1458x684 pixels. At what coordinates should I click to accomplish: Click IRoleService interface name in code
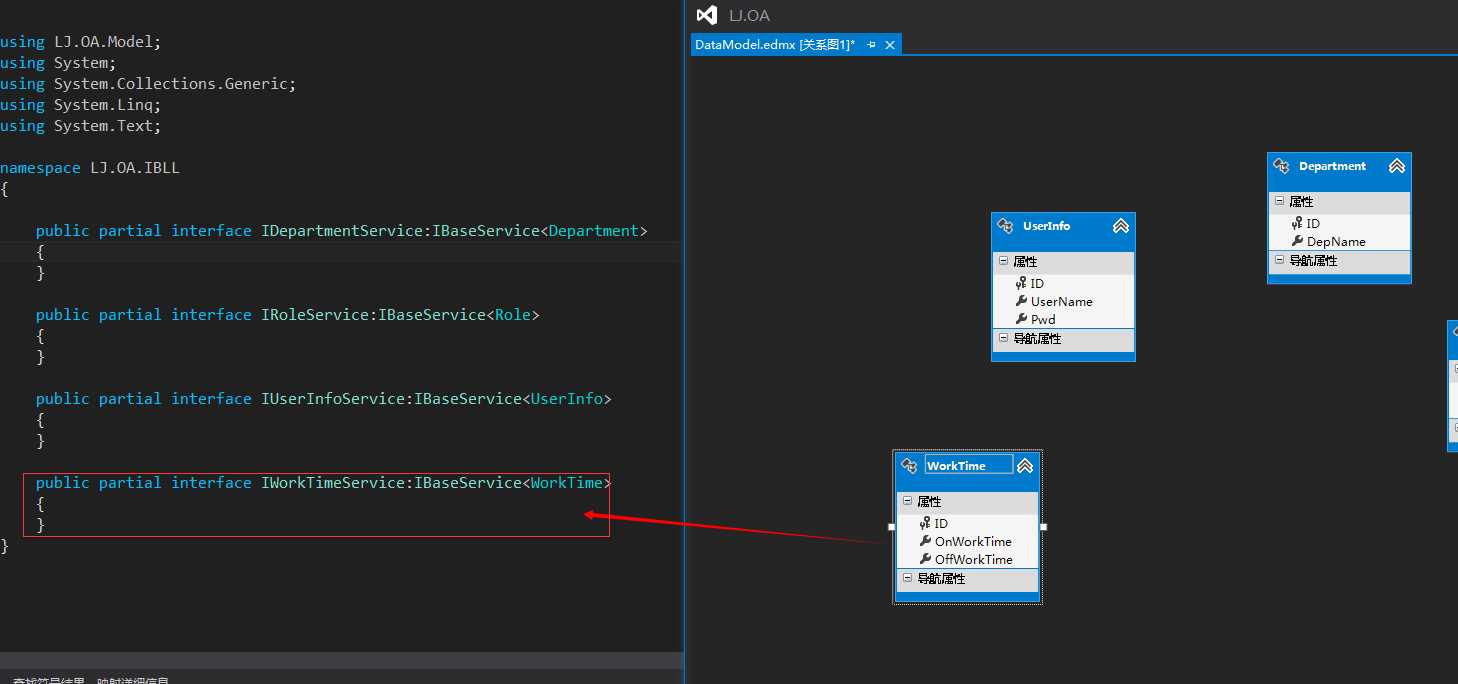coord(317,315)
